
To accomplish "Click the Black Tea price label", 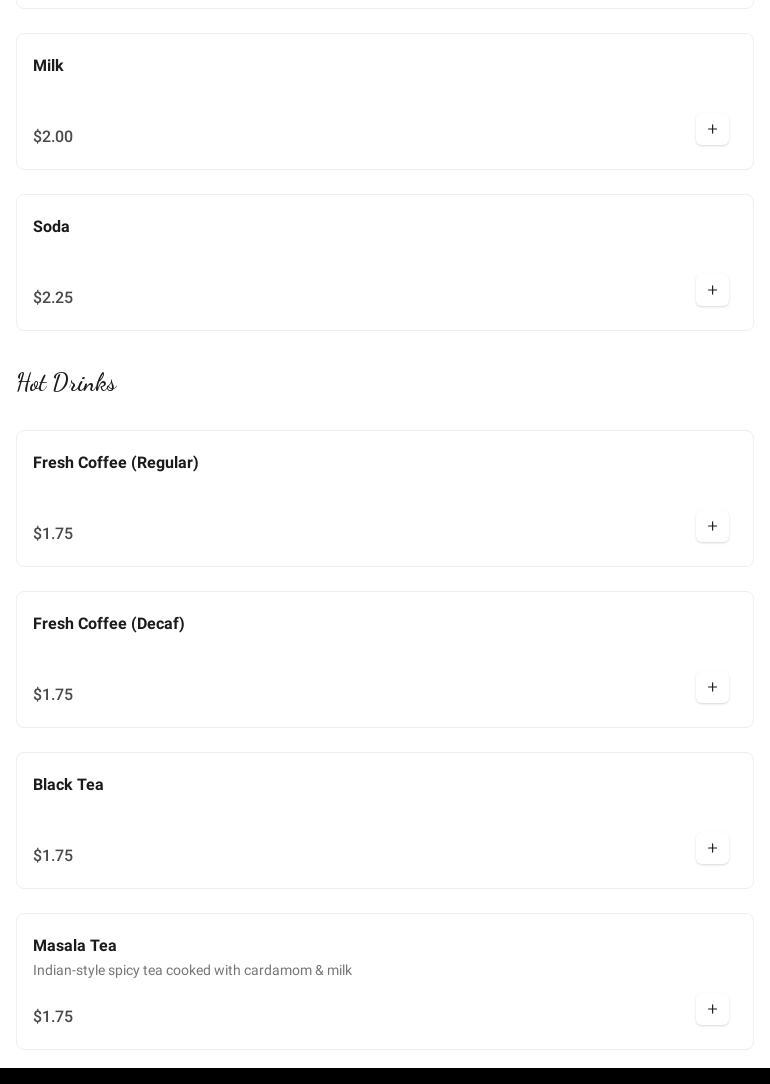I will [x=53, y=856].
